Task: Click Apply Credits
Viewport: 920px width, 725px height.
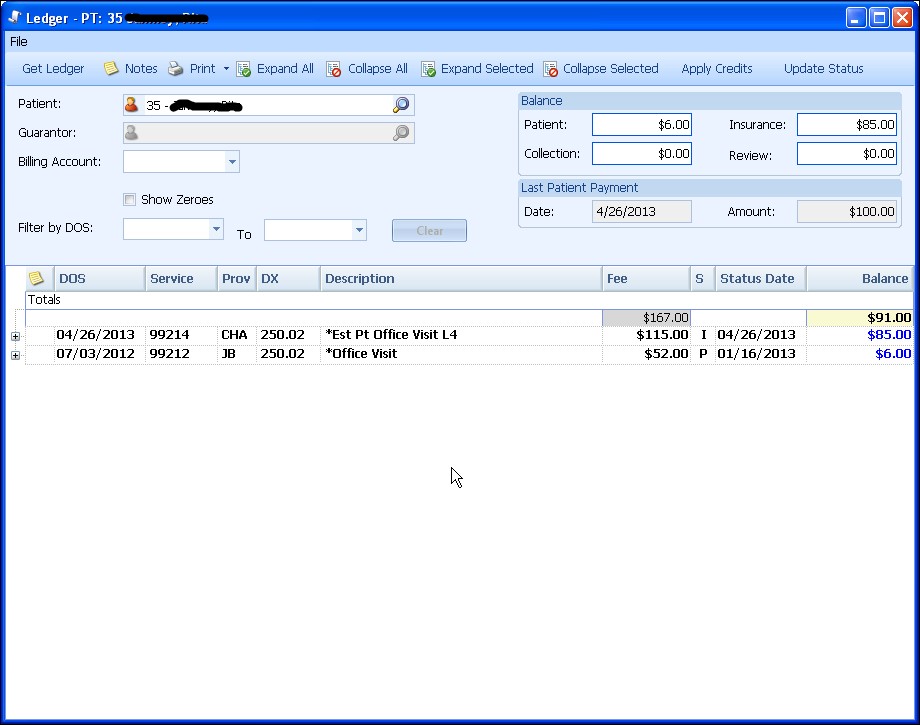Action: 716,68
